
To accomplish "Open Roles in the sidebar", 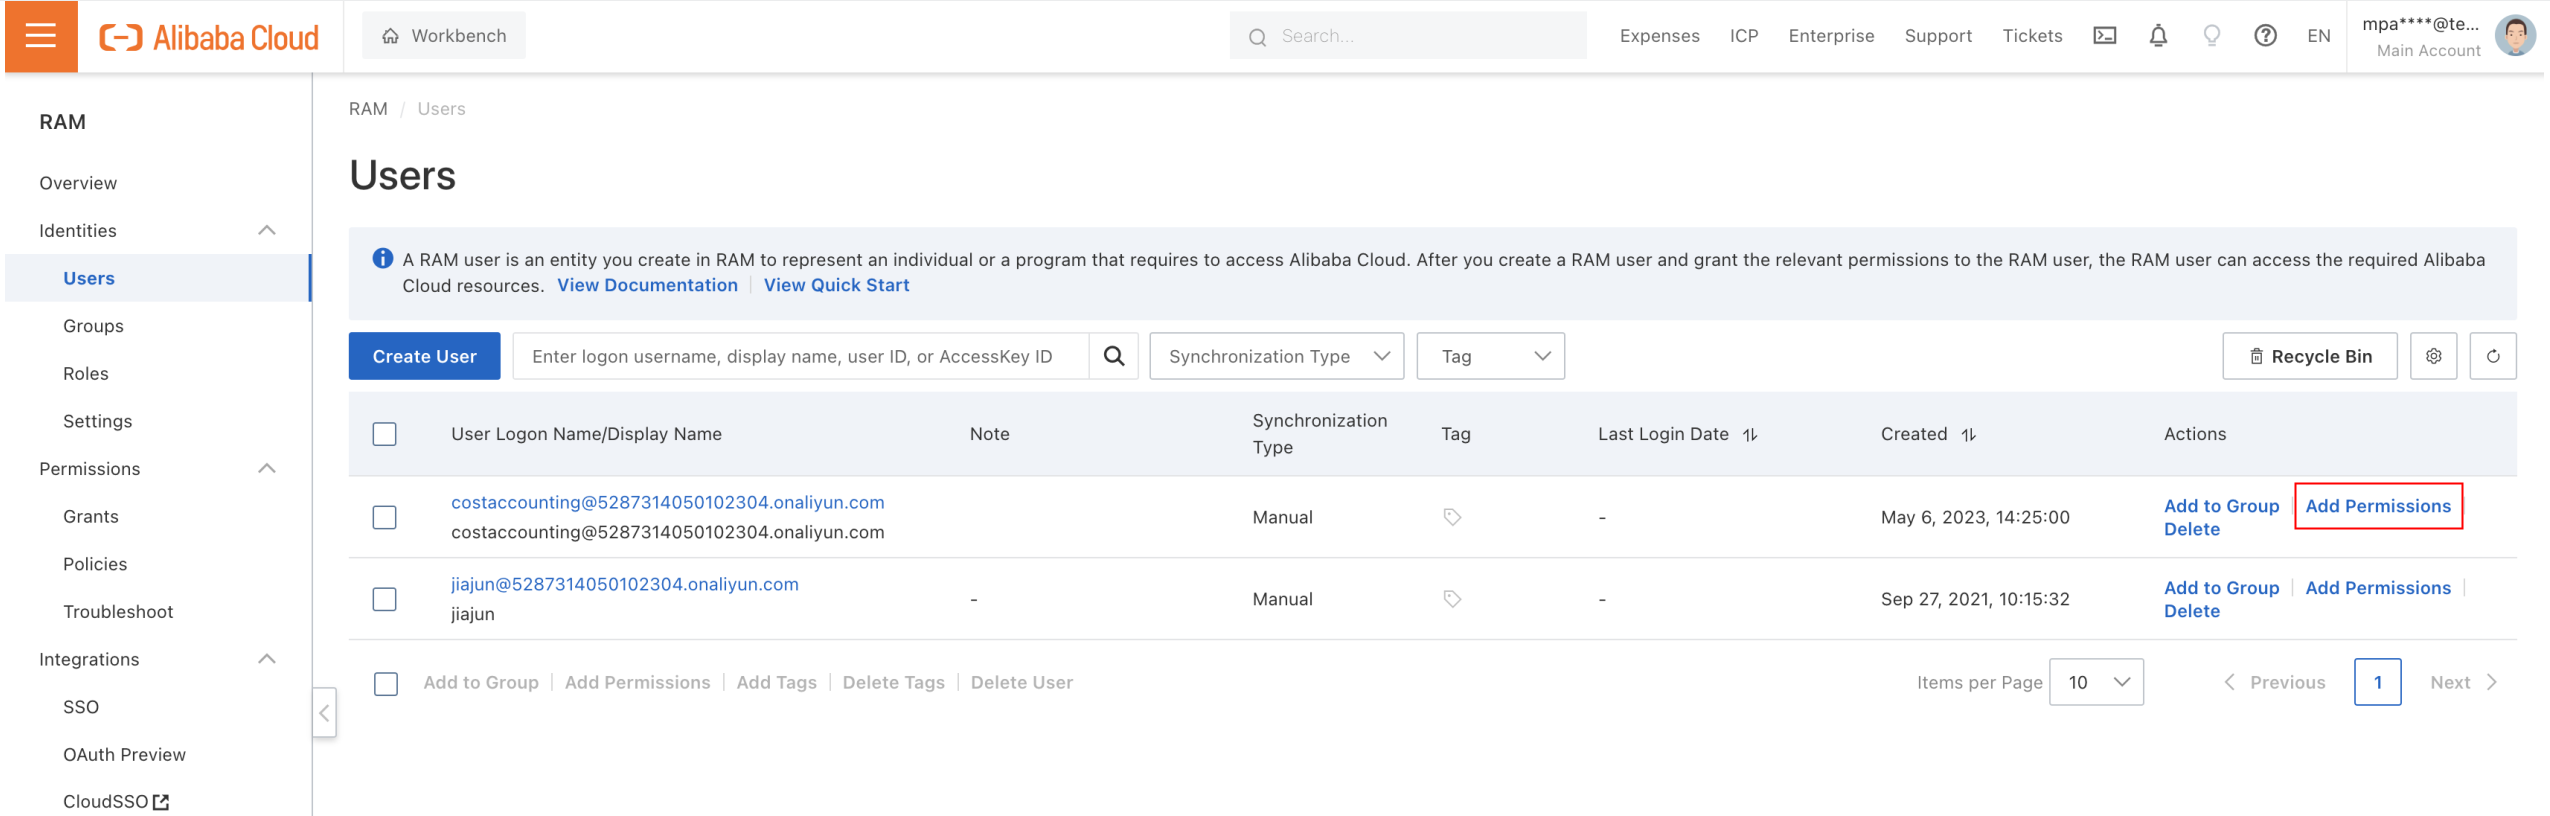I will [86, 373].
